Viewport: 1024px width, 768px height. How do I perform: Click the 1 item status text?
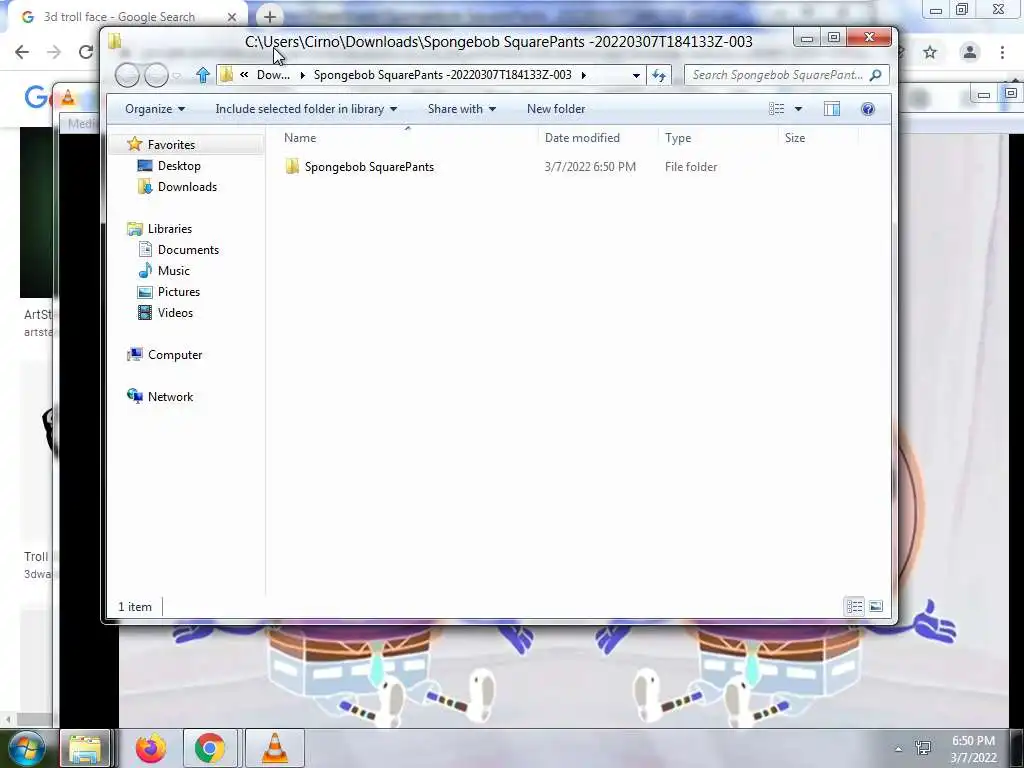coord(135,607)
